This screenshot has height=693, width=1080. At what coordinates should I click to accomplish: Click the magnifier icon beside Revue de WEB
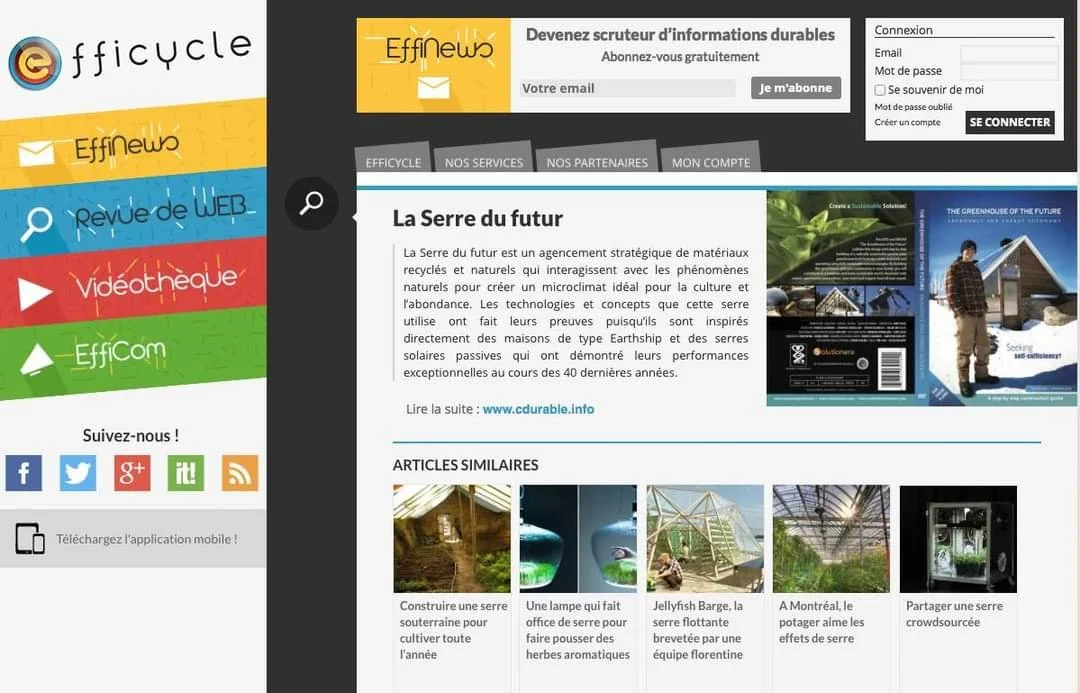pyautogui.click(x=36, y=224)
